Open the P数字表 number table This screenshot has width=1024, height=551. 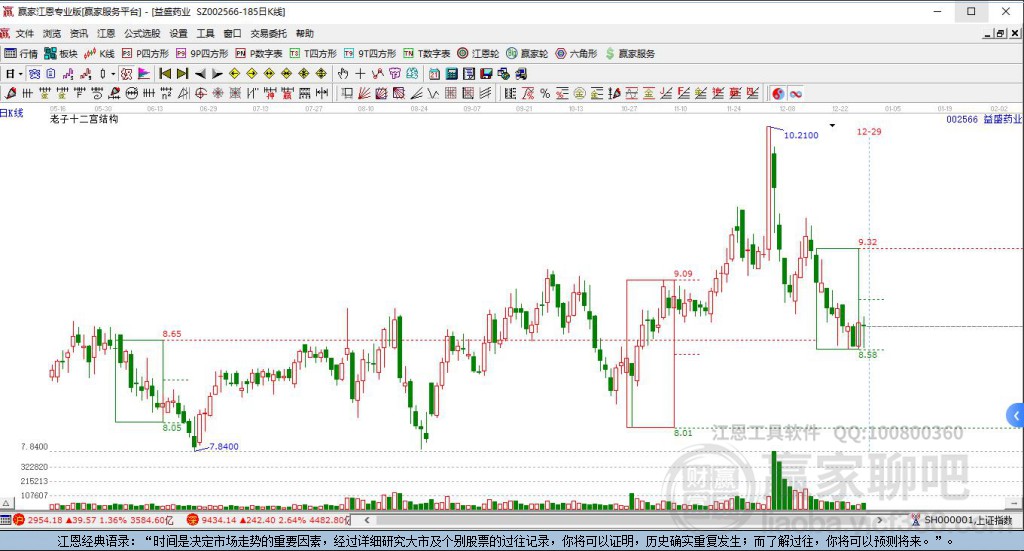[x=259, y=54]
